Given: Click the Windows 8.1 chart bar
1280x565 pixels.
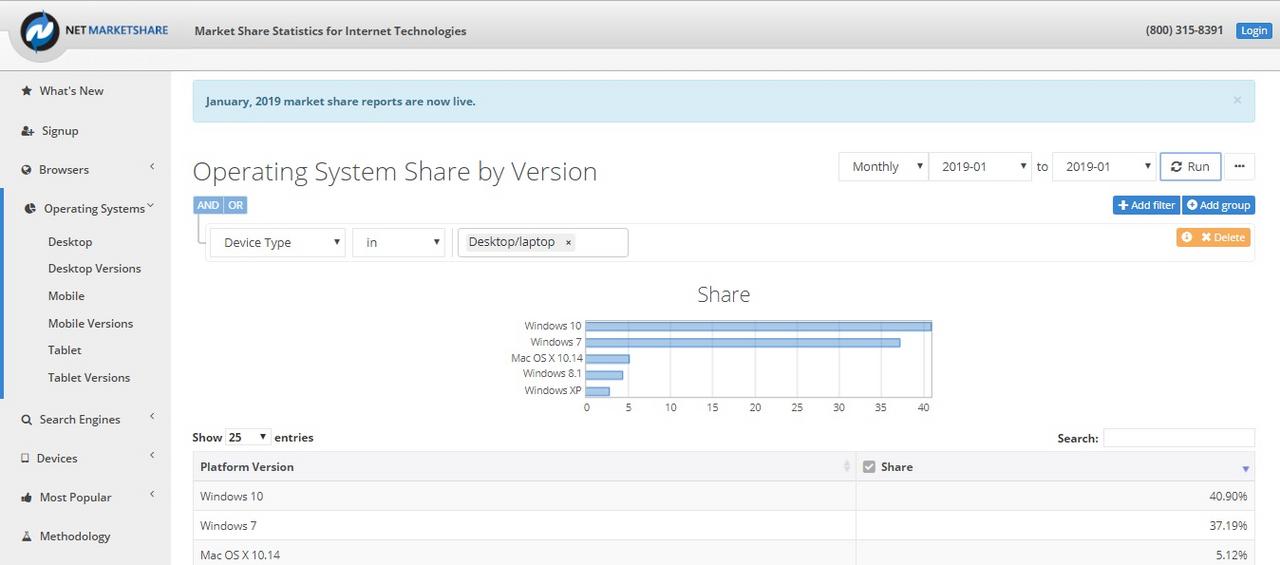Looking at the screenshot, I should coord(604,375).
